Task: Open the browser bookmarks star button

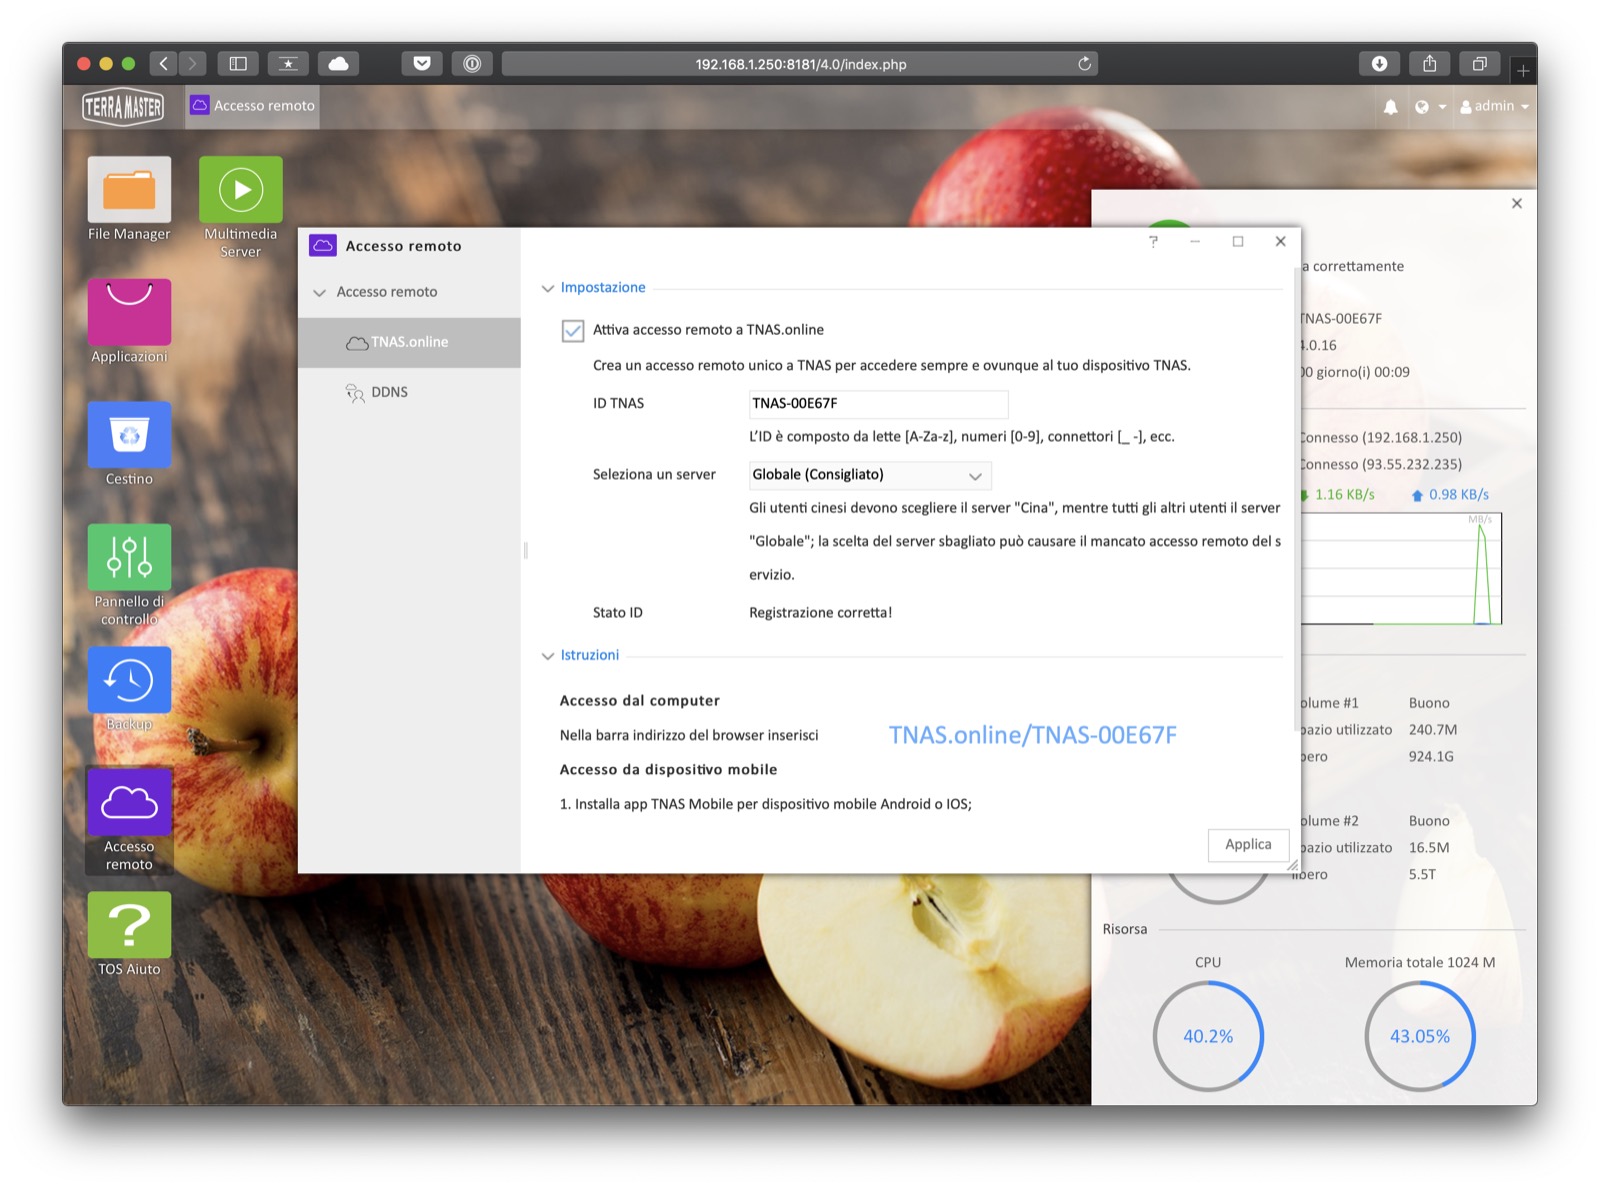Action: pos(288,64)
